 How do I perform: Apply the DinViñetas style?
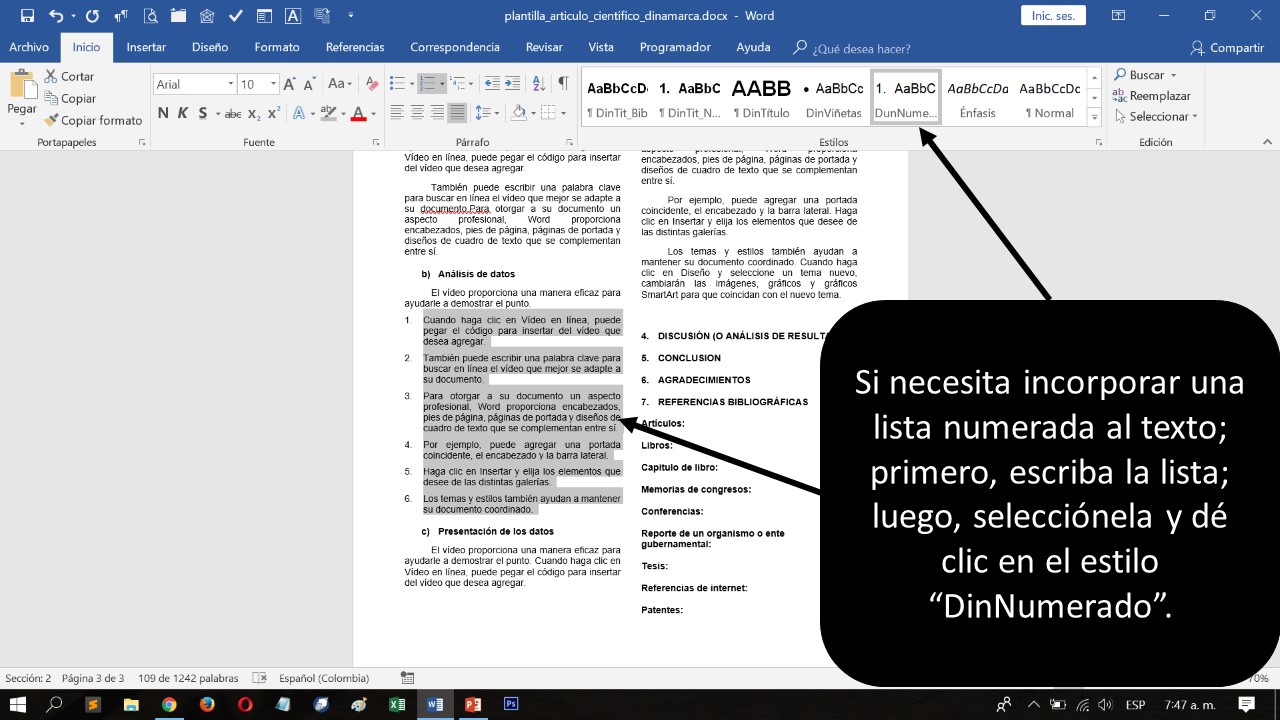tap(833, 98)
